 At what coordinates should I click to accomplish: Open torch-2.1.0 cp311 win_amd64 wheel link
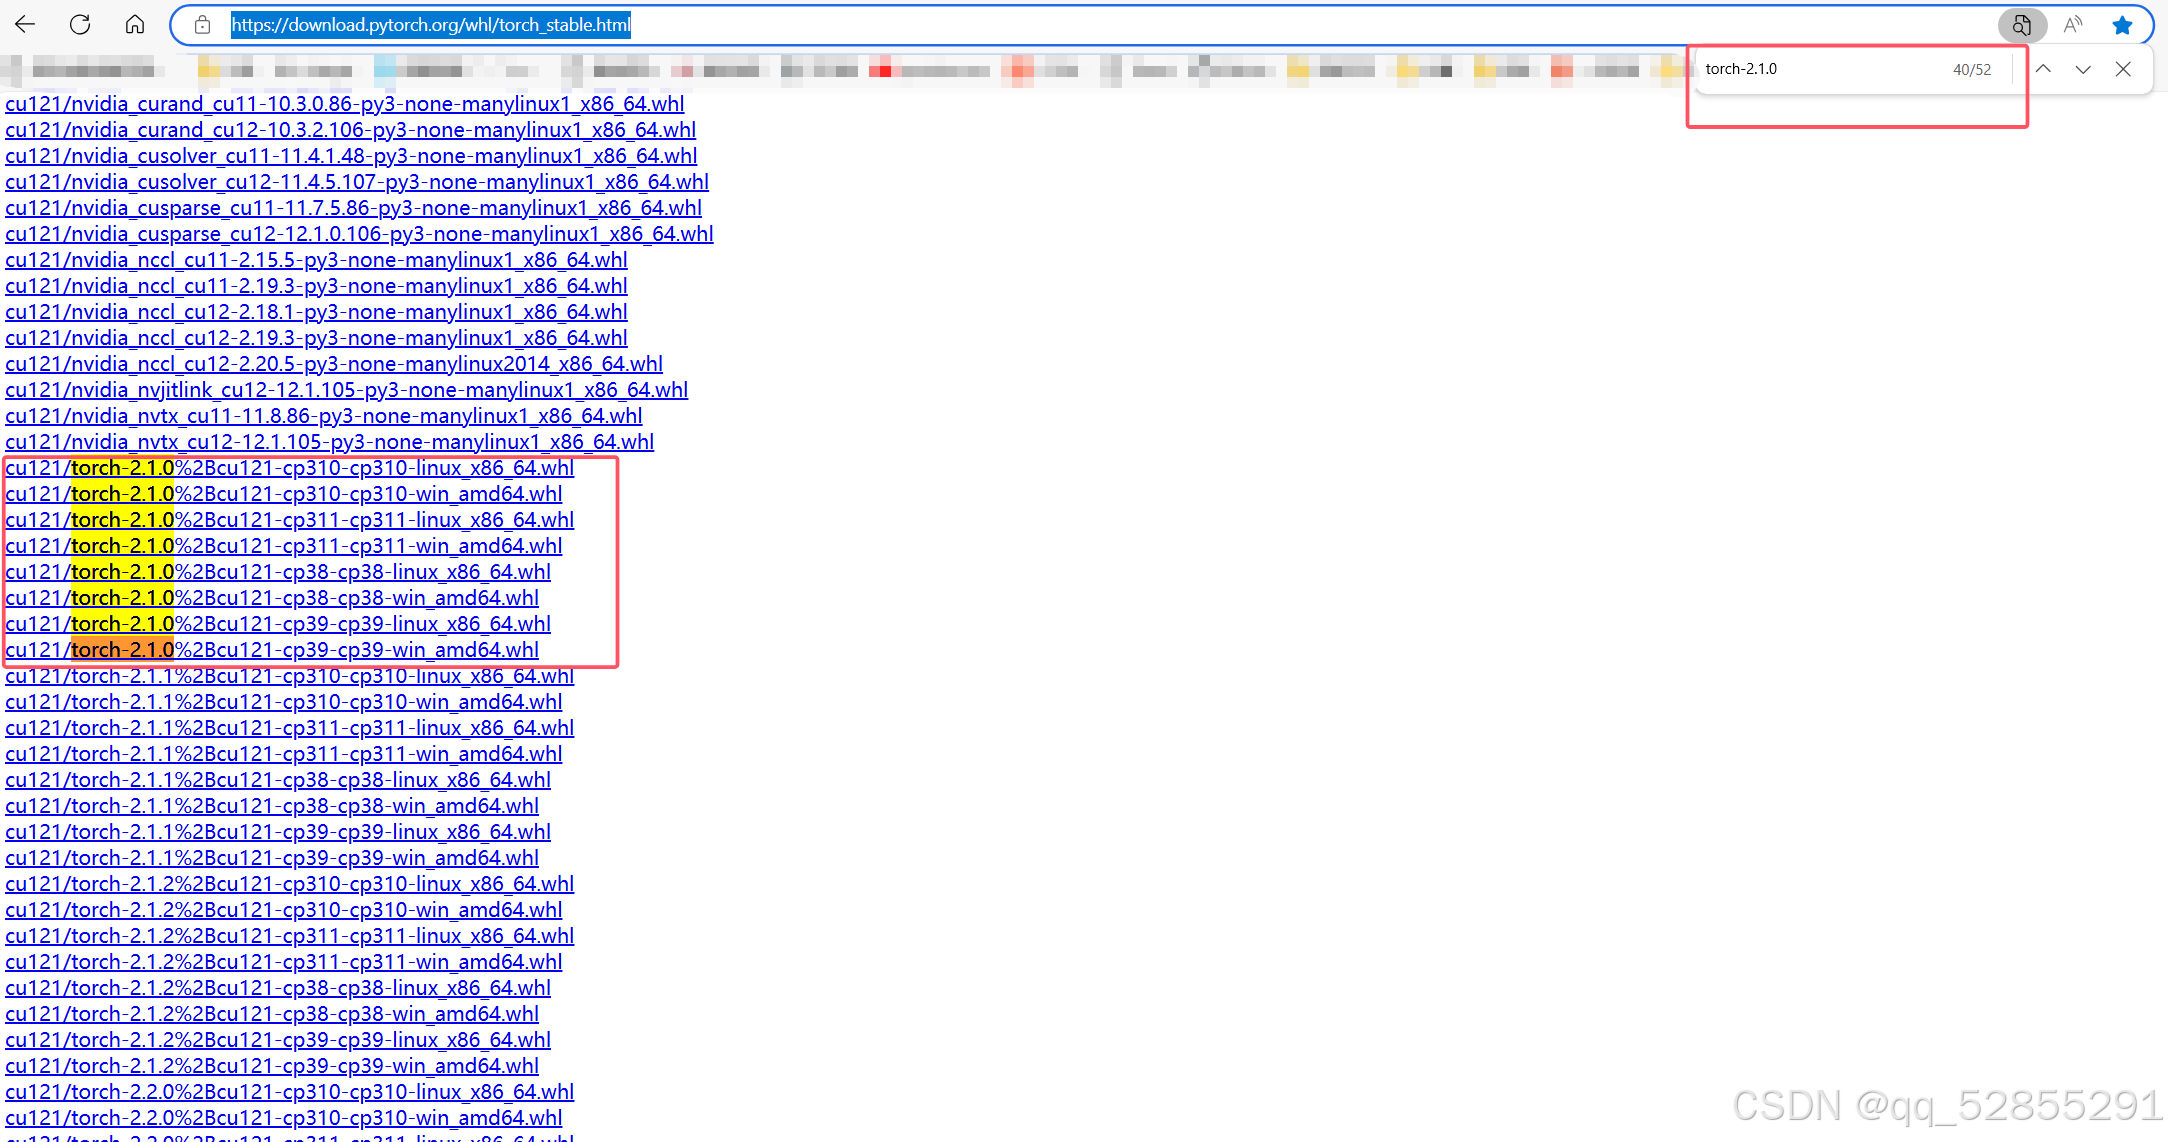(x=284, y=546)
